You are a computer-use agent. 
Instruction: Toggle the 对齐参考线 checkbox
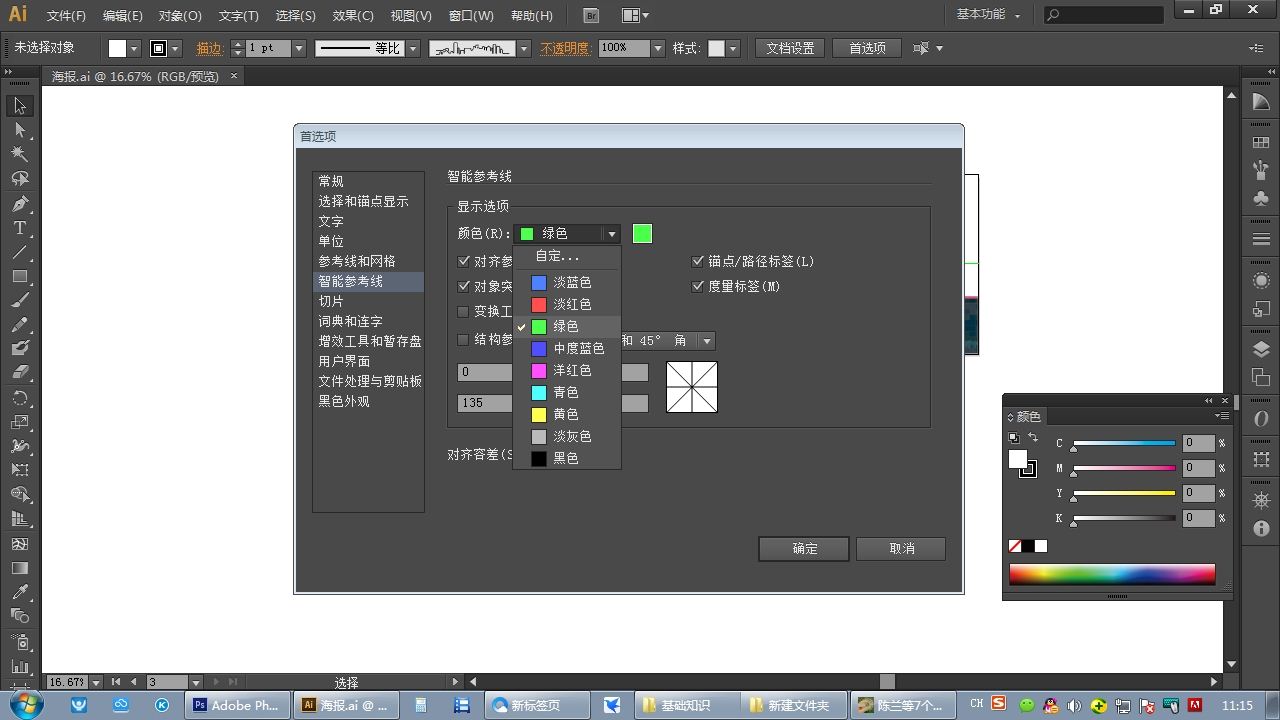(463, 261)
